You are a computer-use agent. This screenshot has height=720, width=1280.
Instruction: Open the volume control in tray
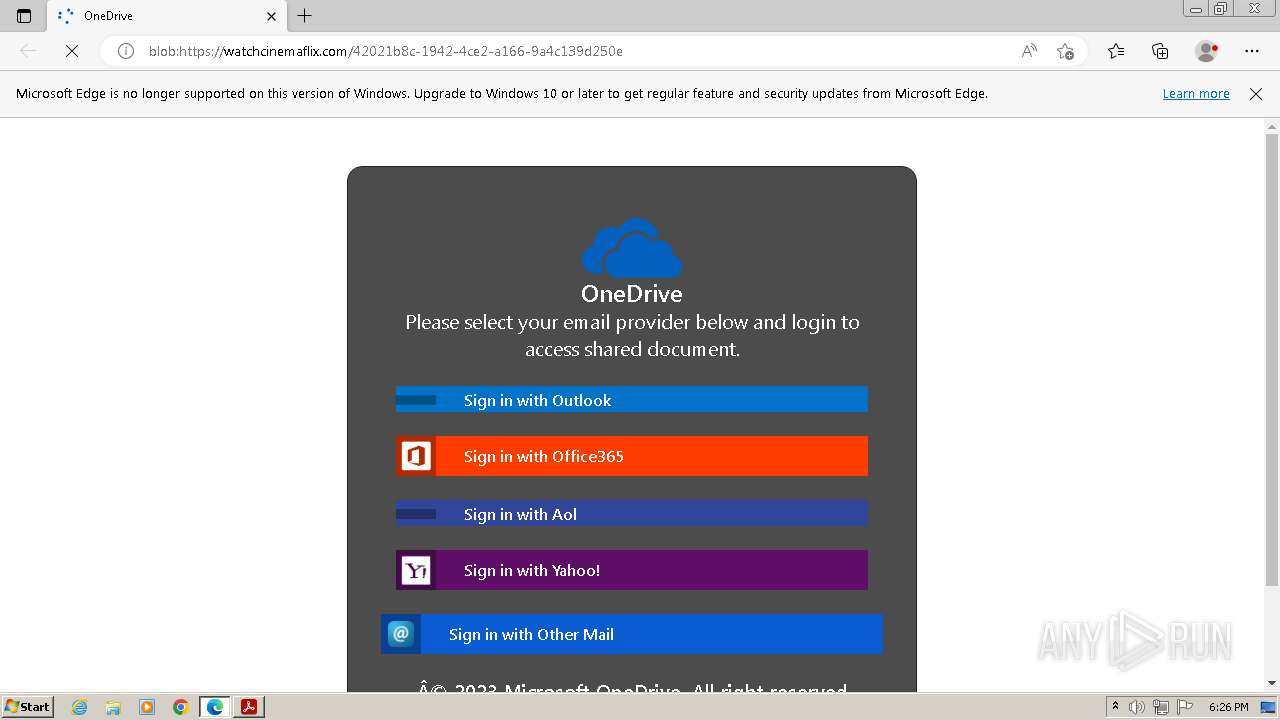point(1137,707)
